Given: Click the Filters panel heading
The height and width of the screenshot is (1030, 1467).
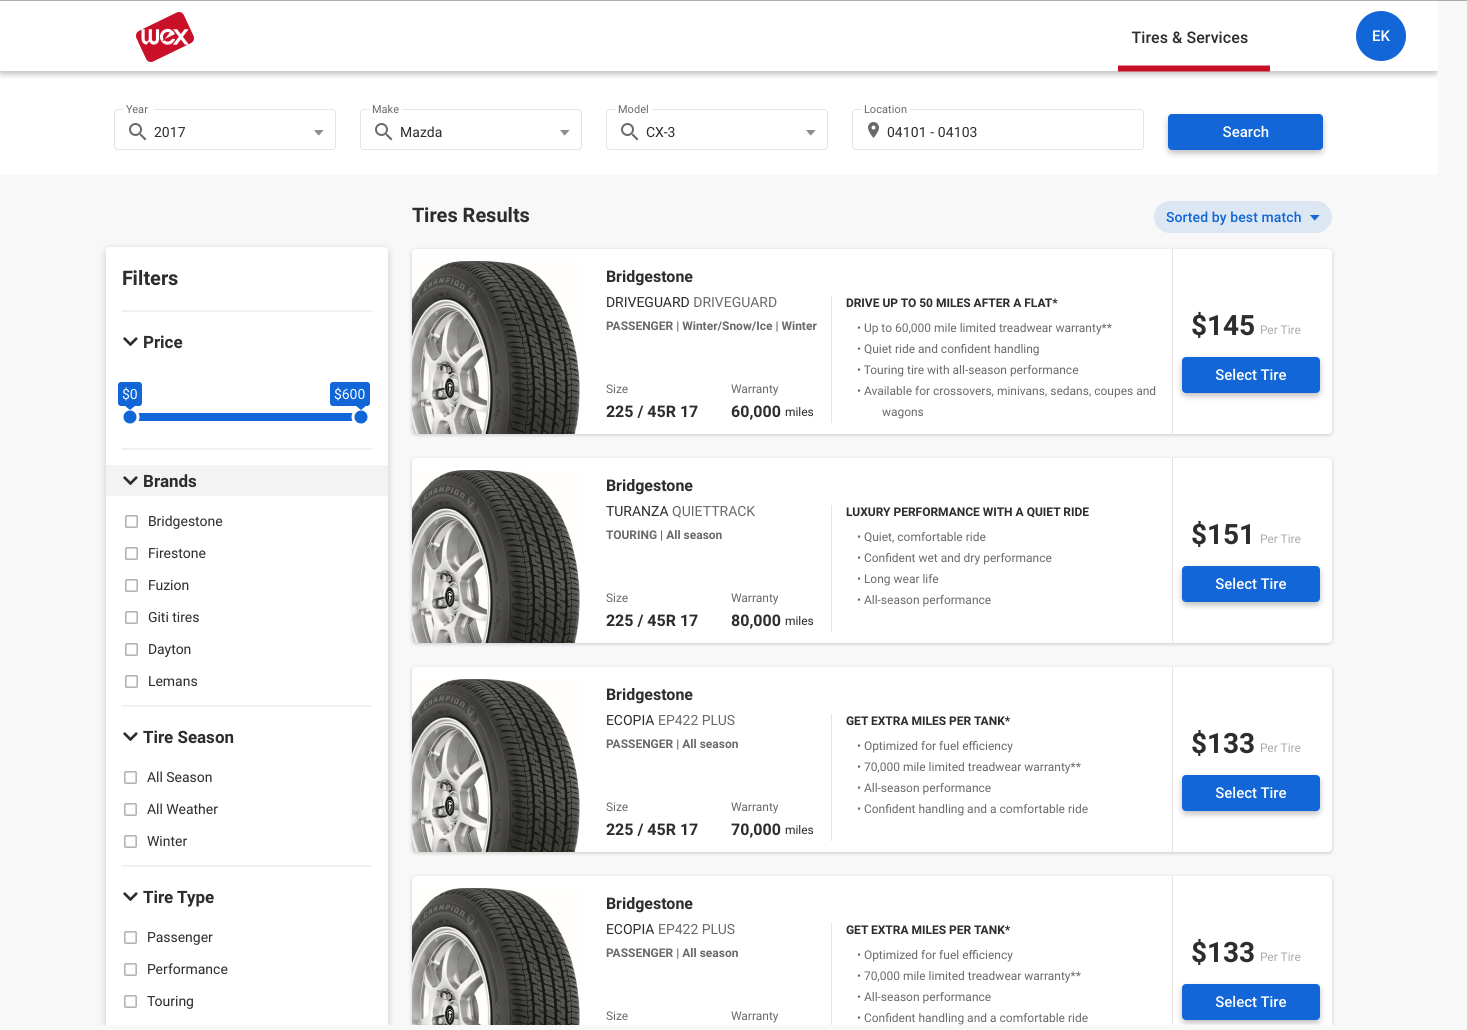Looking at the screenshot, I should tap(150, 278).
